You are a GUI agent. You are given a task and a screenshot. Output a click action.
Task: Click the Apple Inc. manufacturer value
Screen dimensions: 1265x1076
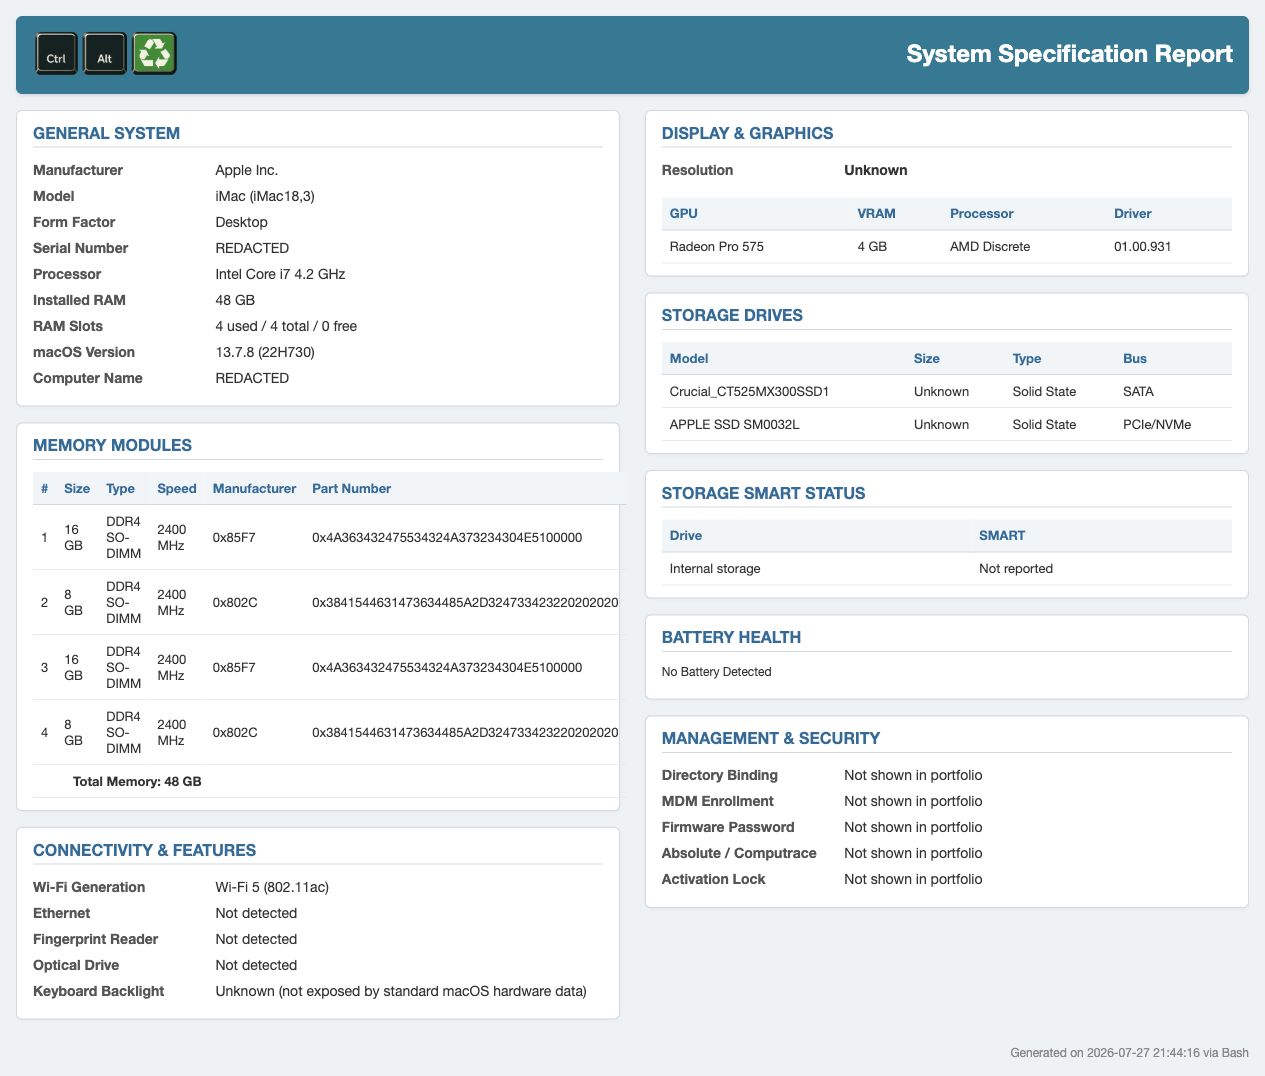pos(247,170)
